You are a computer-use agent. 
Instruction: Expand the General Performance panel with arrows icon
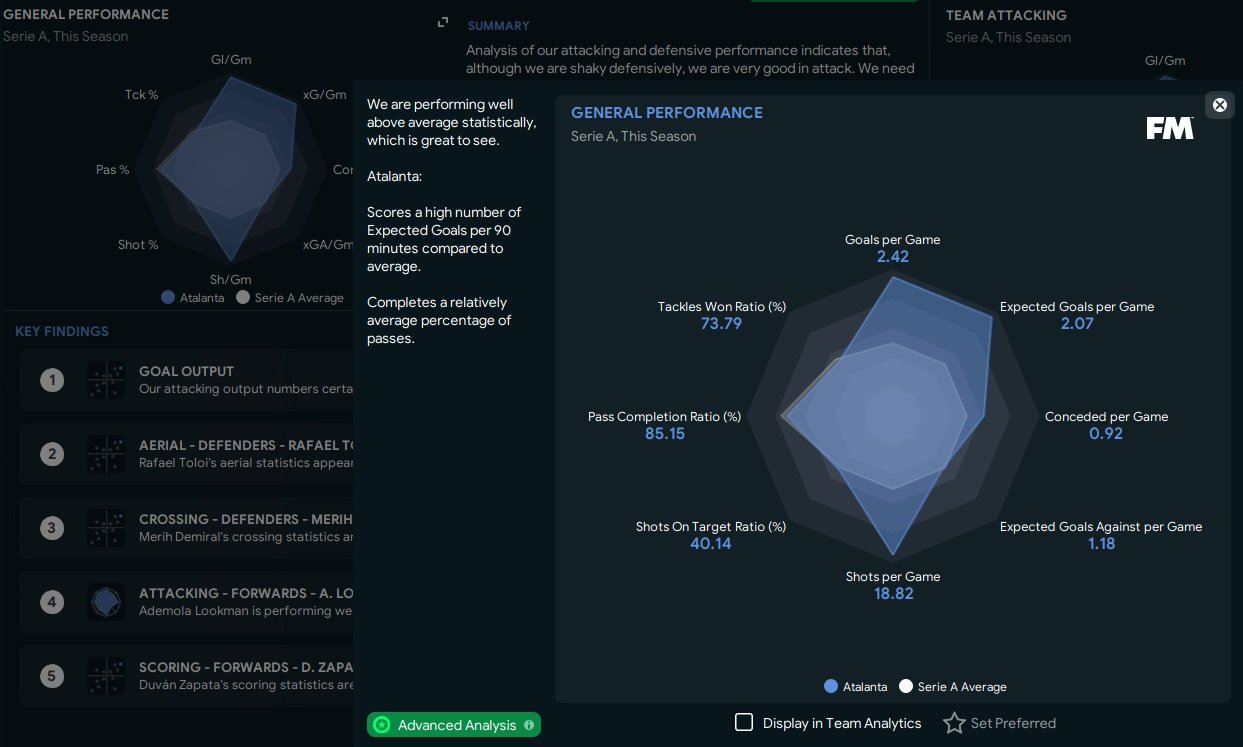pos(443,22)
